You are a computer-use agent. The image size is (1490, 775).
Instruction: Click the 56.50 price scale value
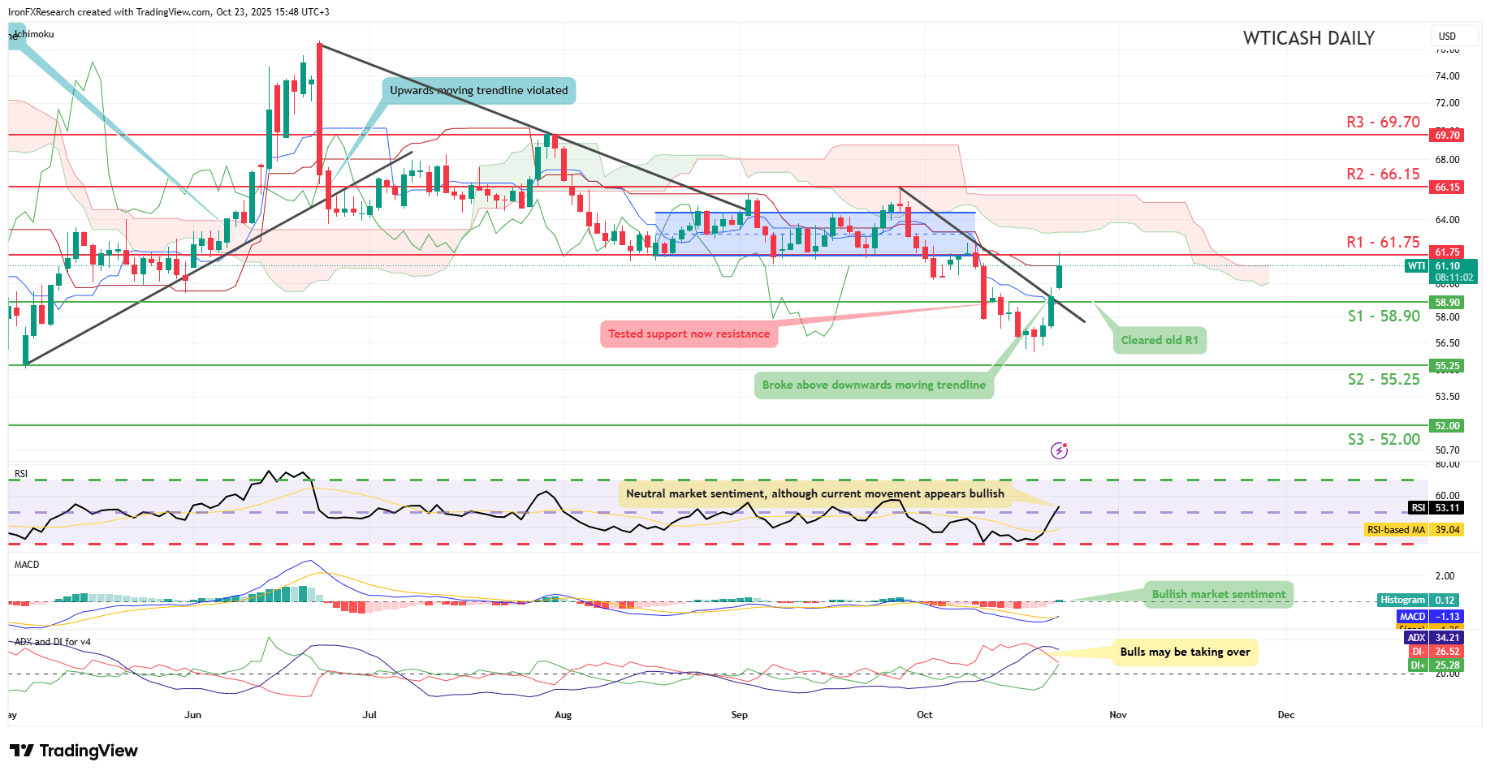tap(1446, 342)
